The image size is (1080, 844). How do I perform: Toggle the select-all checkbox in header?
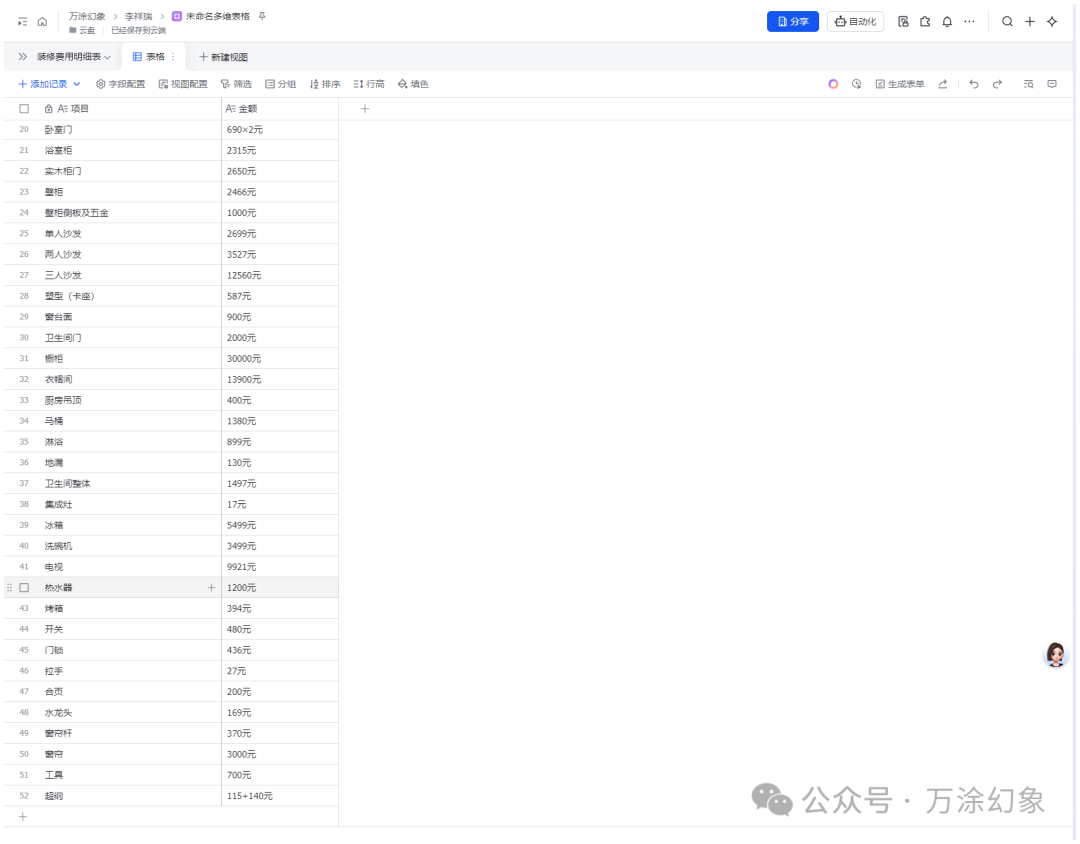24,109
